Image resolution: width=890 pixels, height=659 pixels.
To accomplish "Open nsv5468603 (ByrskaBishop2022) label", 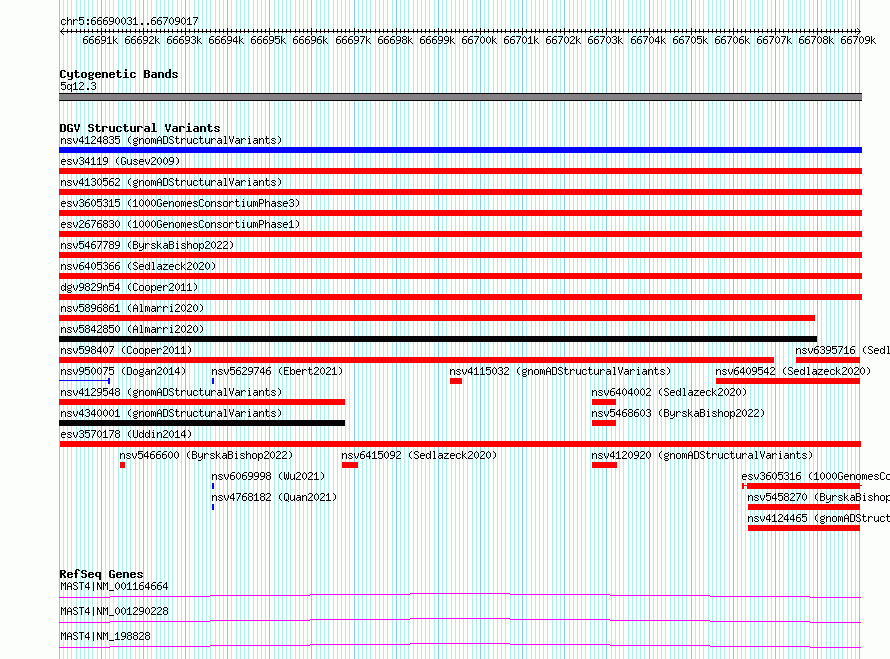I will tap(678, 413).
